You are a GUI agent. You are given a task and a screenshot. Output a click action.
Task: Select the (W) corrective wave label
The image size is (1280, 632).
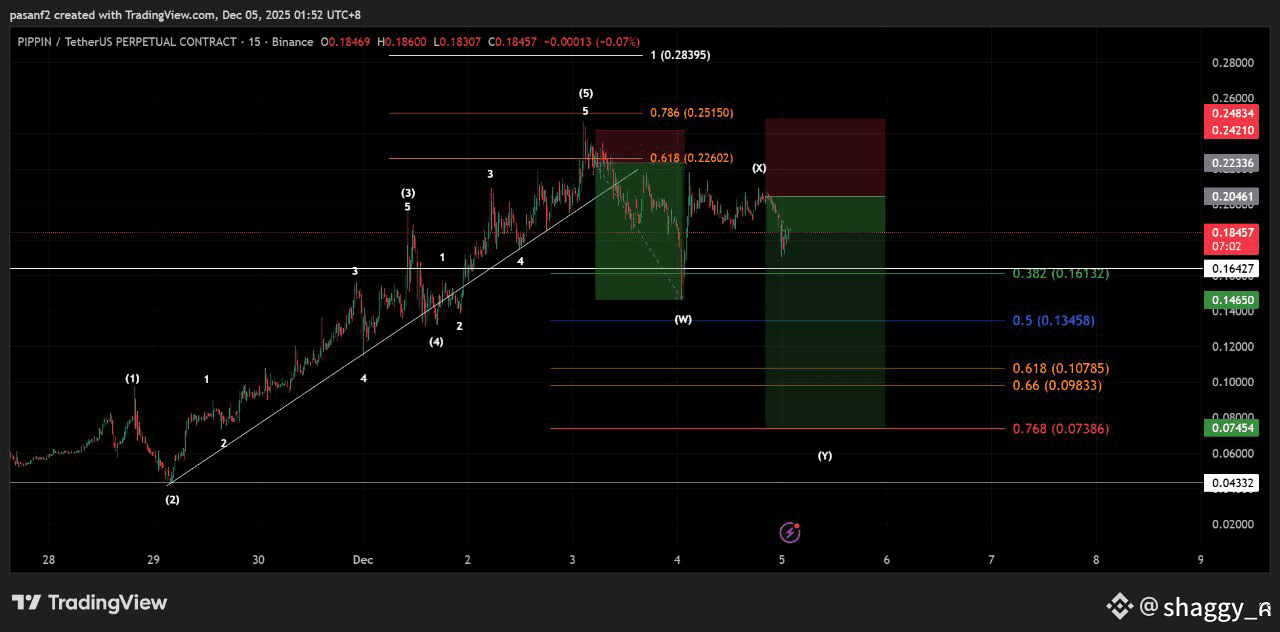pos(683,319)
